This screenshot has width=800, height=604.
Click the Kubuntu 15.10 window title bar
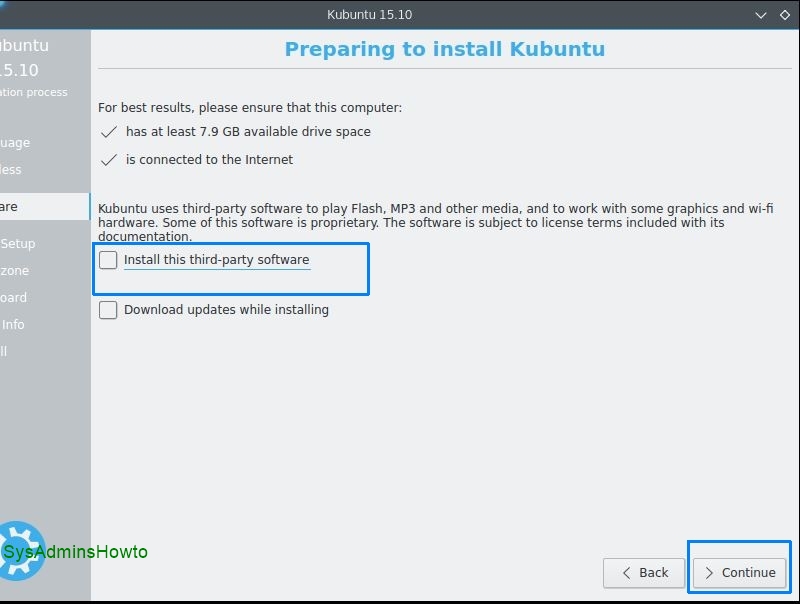(370, 15)
